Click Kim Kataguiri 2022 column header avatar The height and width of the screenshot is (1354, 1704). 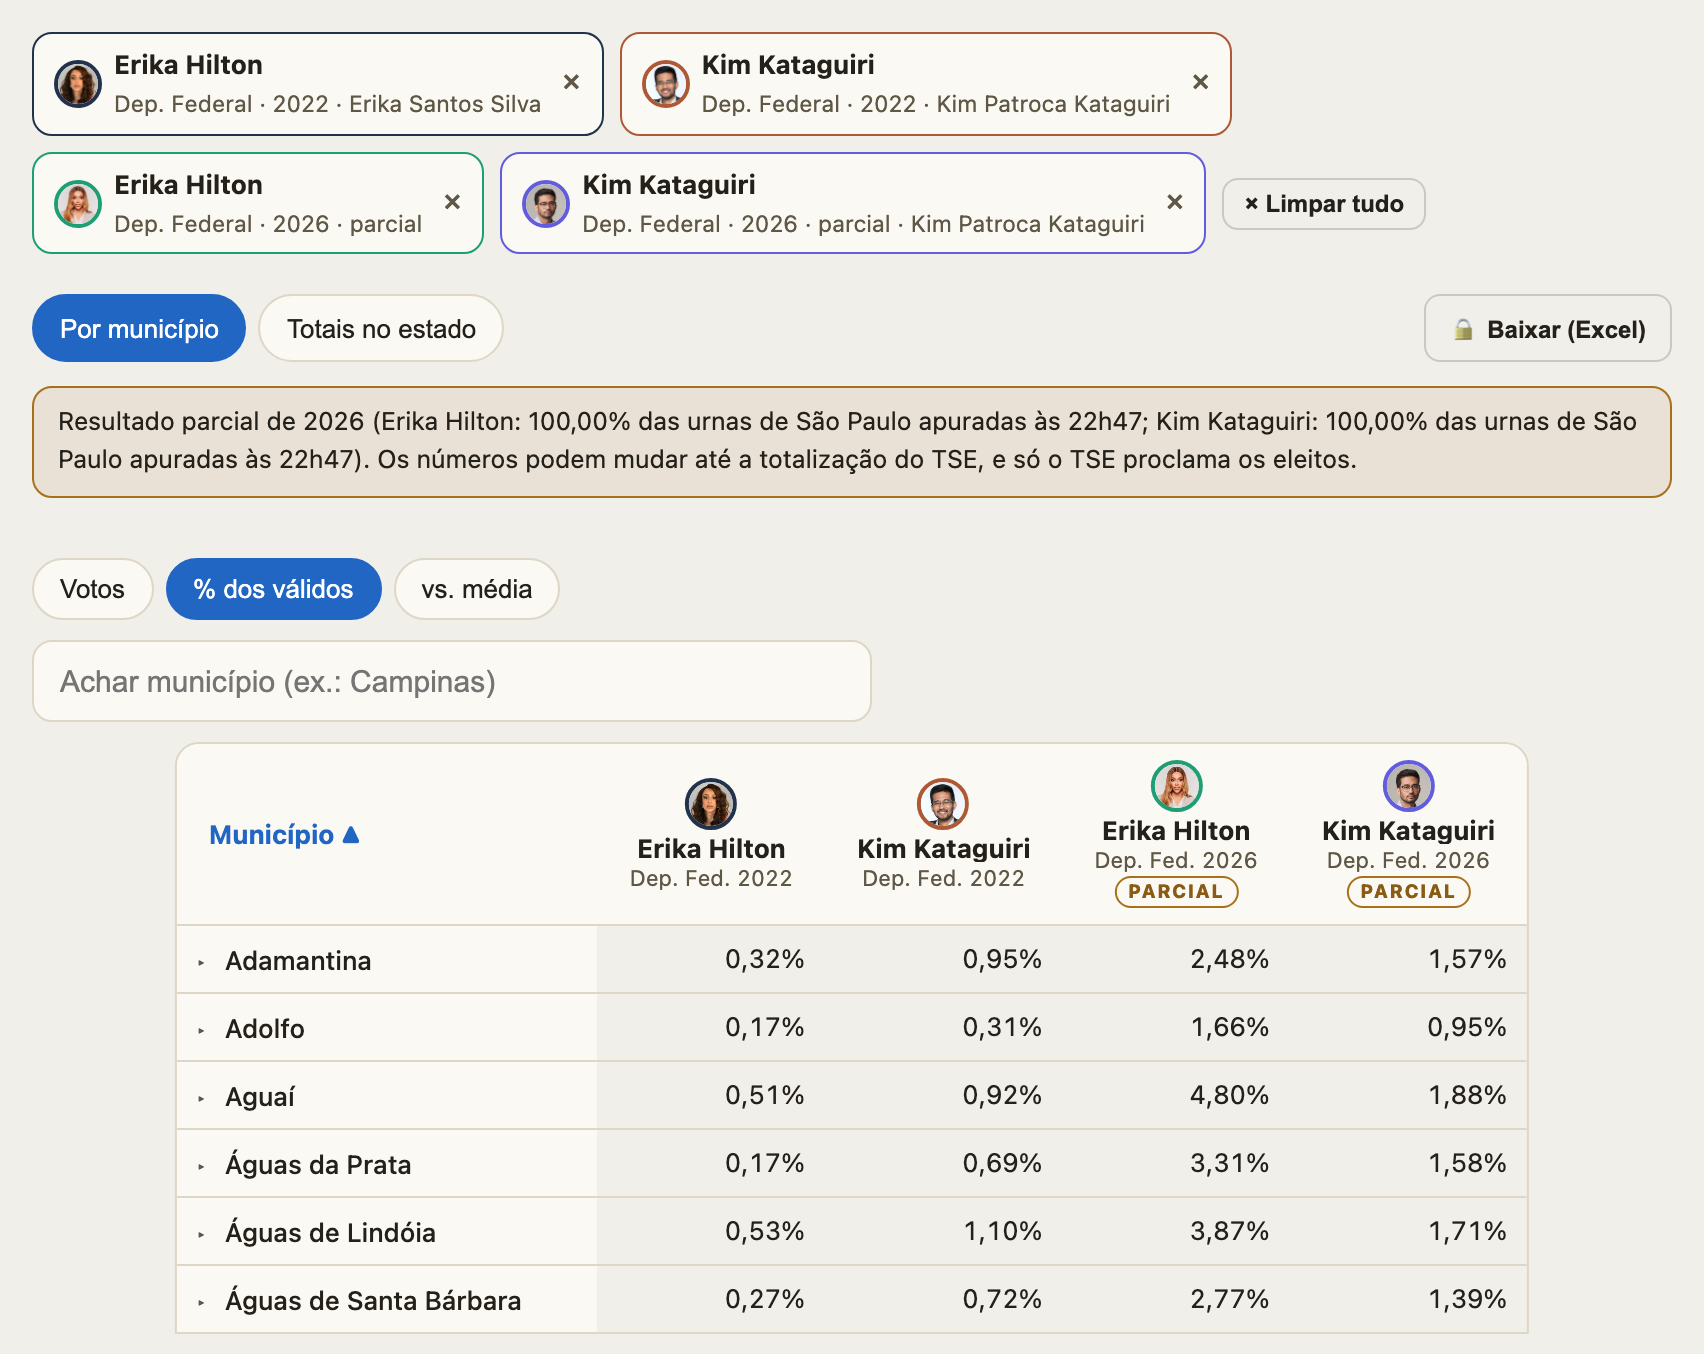click(x=943, y=804)
